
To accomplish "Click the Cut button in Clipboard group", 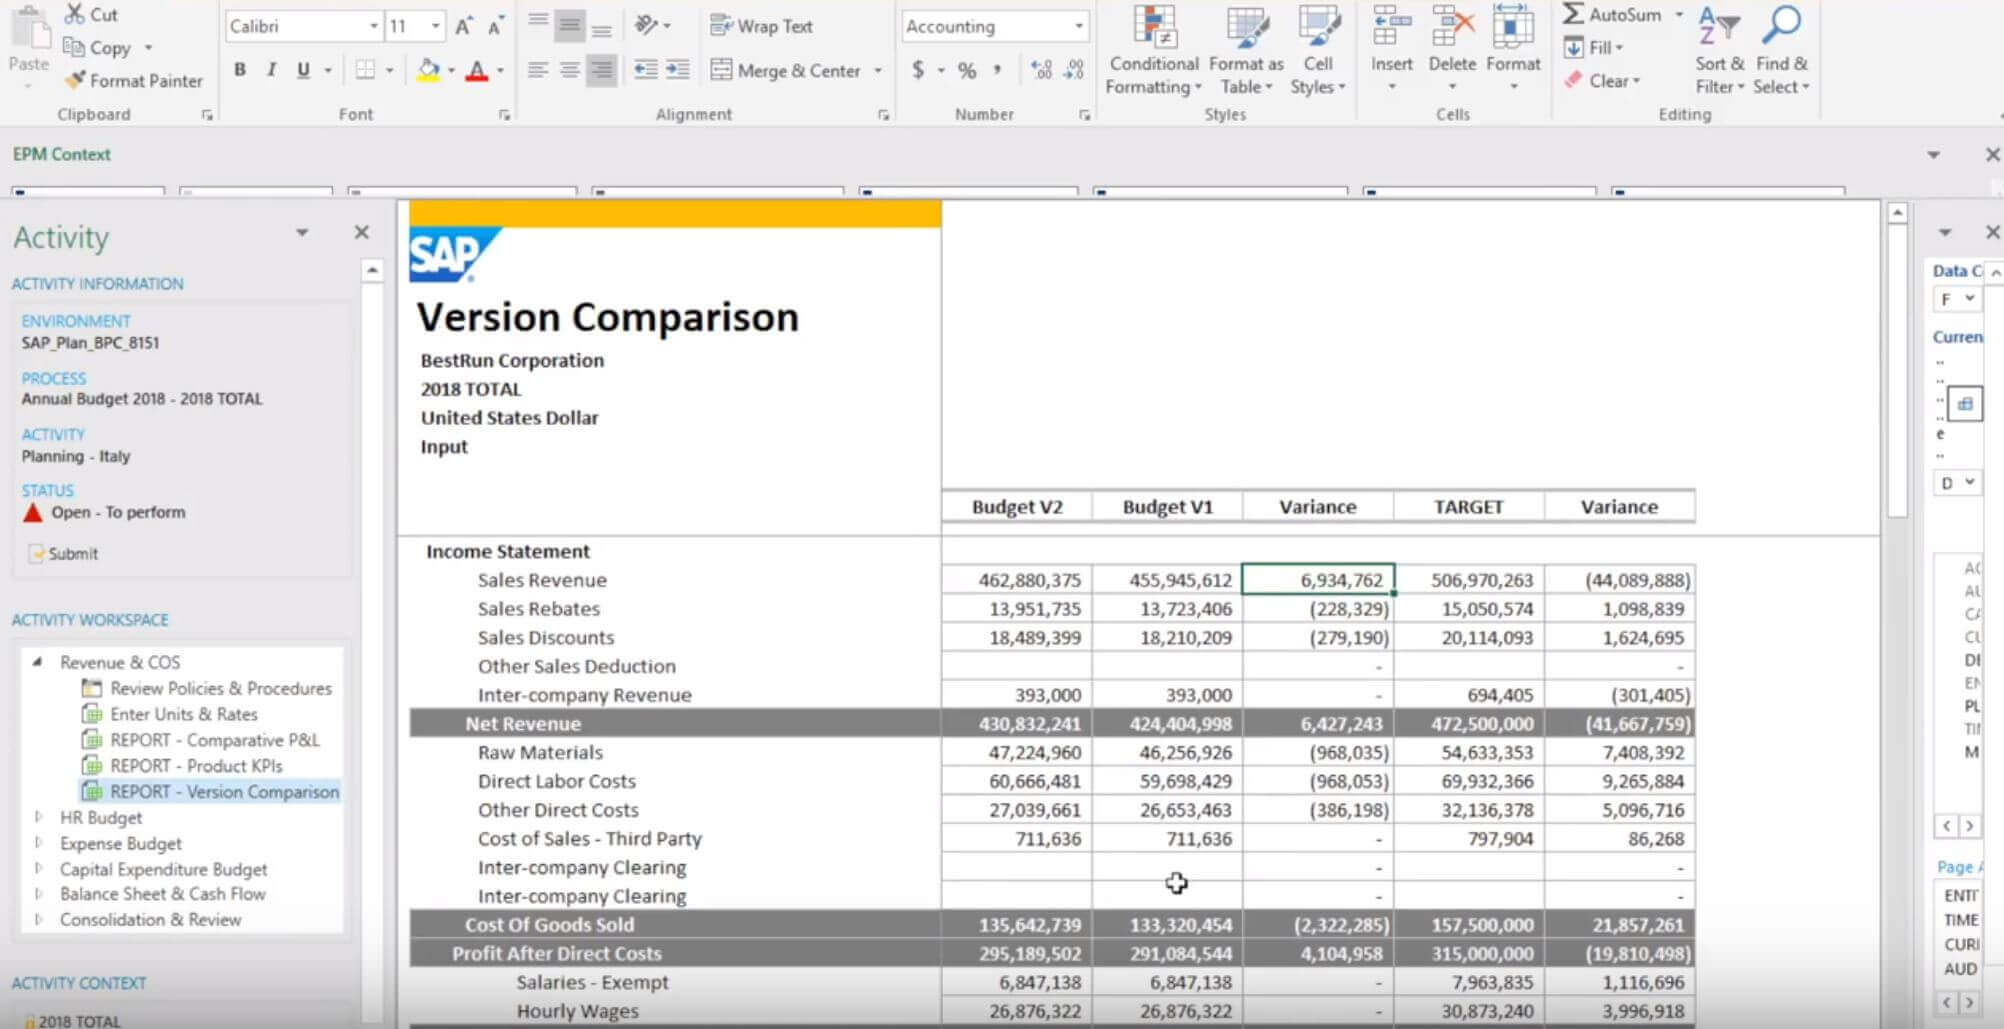I will (x=91, y=15).
